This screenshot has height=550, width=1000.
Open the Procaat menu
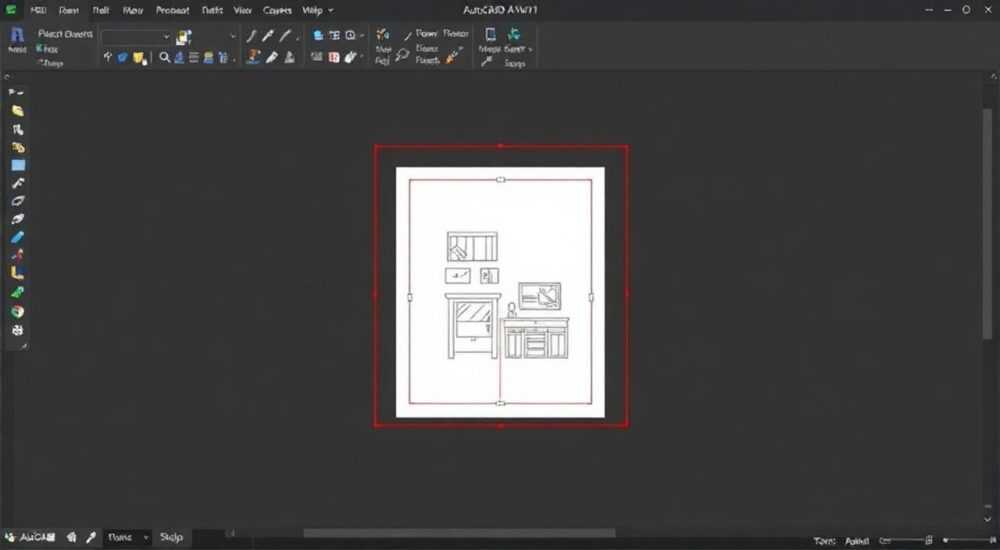[172, 10]
